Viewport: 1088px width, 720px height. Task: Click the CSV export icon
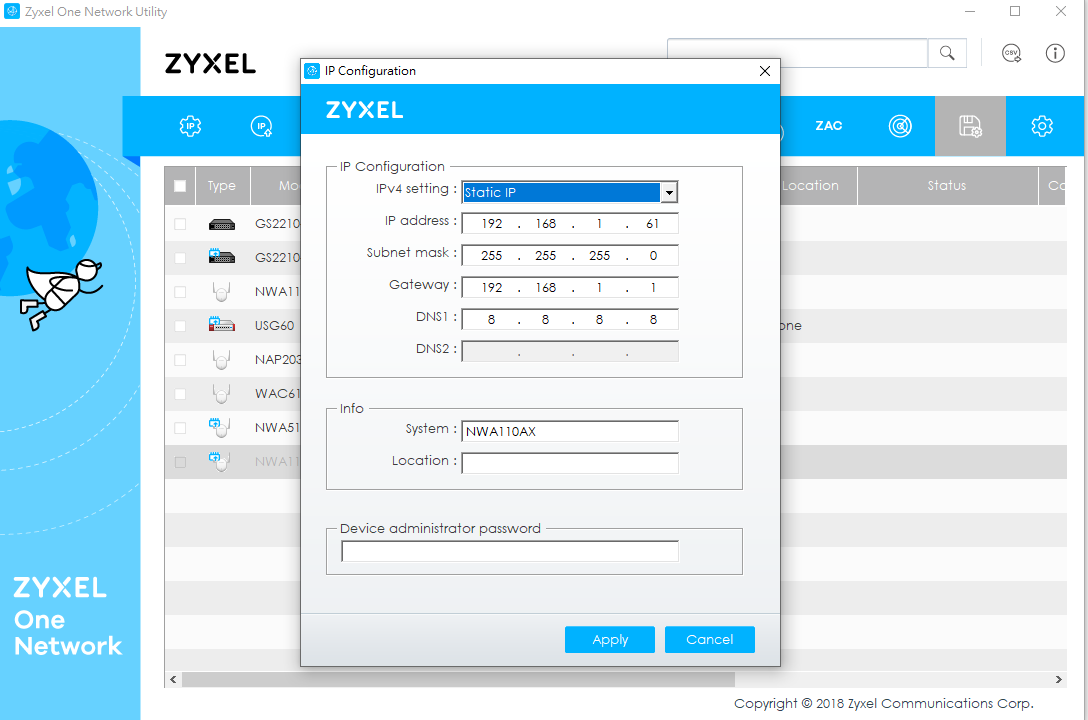[1012, 53]
